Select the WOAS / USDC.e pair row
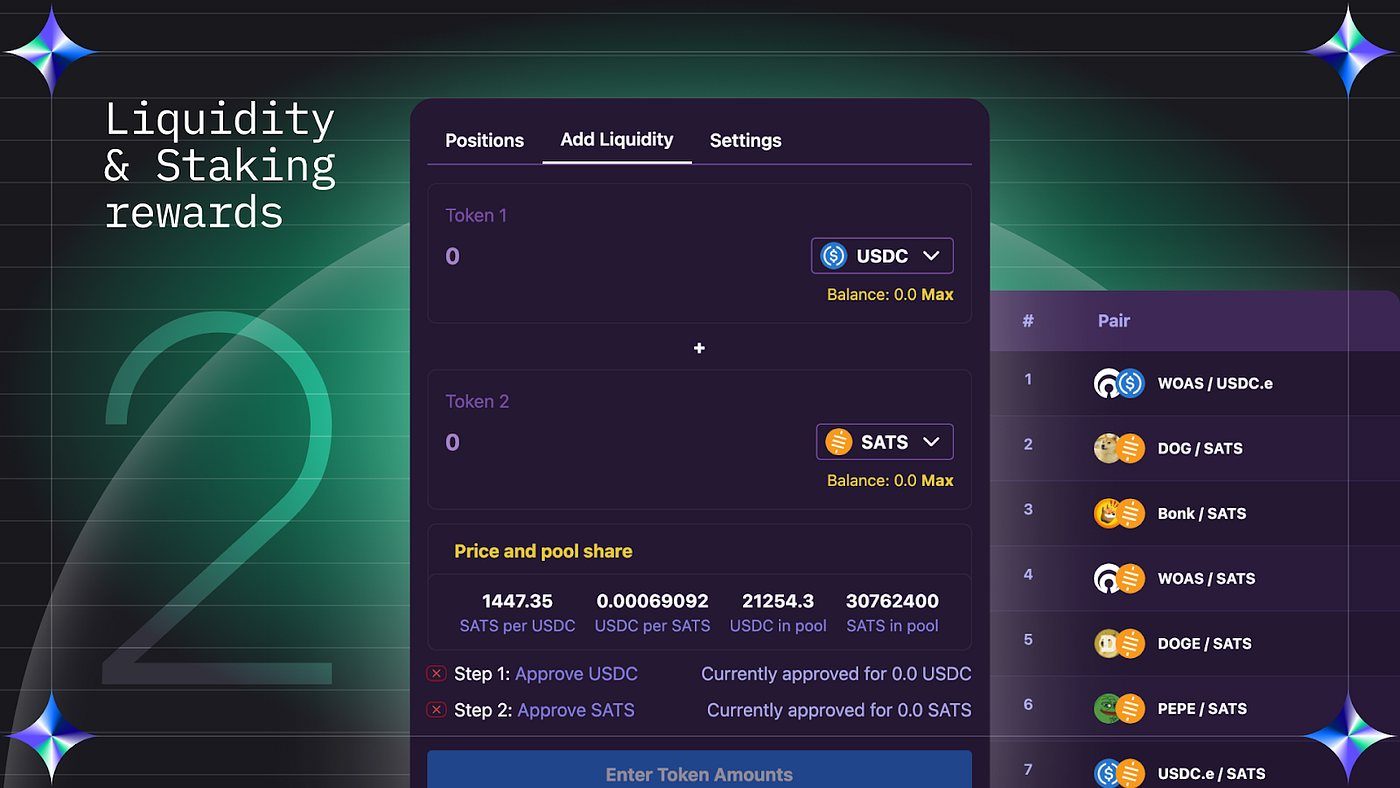 tap(1195, 383)
